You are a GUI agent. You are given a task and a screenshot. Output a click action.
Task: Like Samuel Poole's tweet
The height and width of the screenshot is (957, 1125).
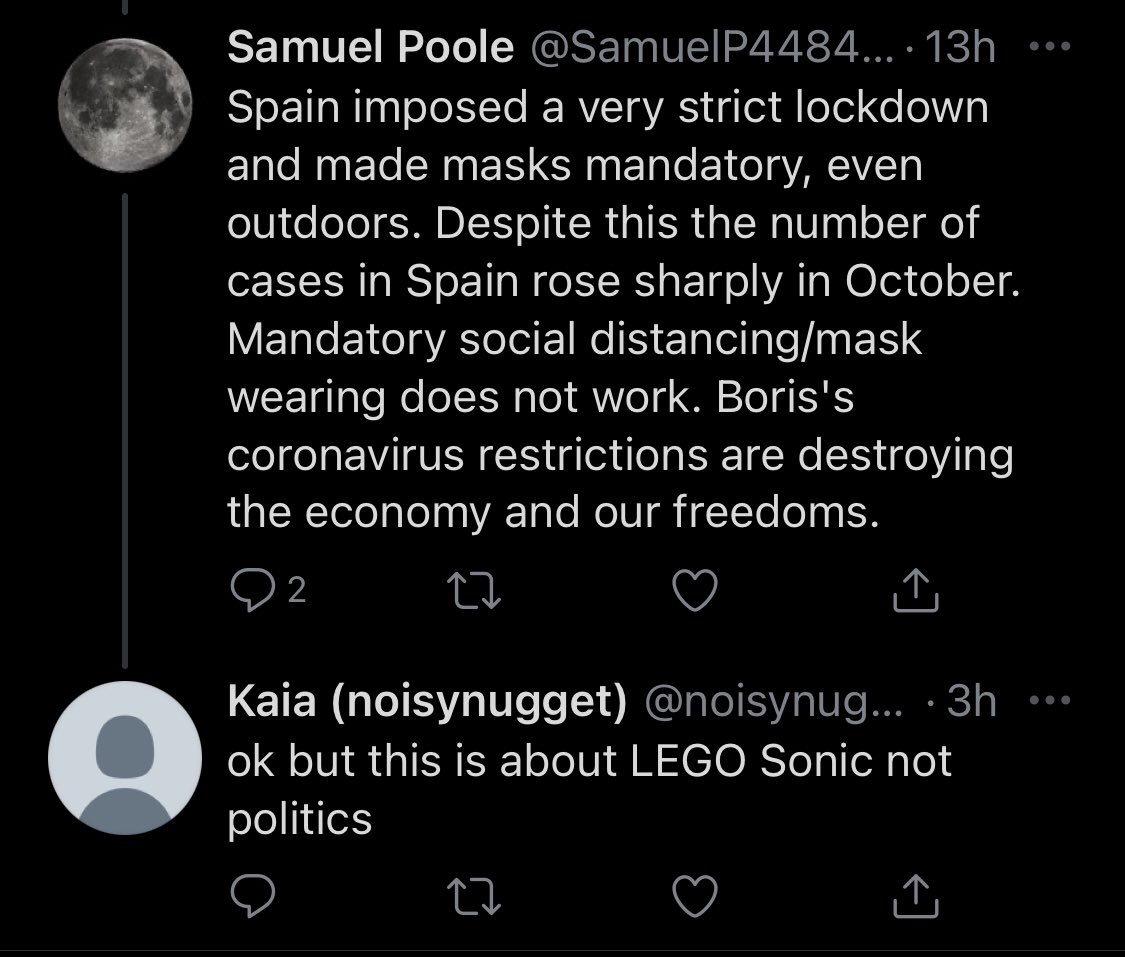695,590
